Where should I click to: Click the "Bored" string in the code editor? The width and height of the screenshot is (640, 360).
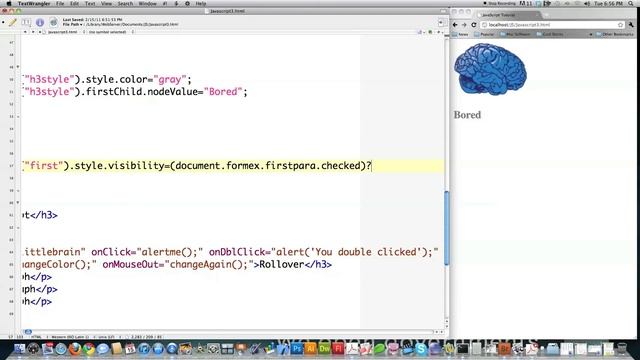point(223,92)
